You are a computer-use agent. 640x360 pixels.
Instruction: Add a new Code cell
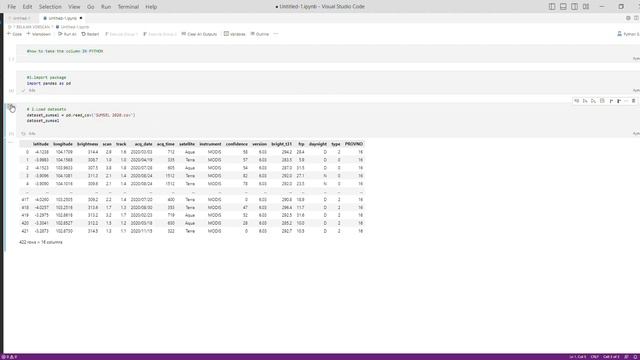click(x=14, y=34)
